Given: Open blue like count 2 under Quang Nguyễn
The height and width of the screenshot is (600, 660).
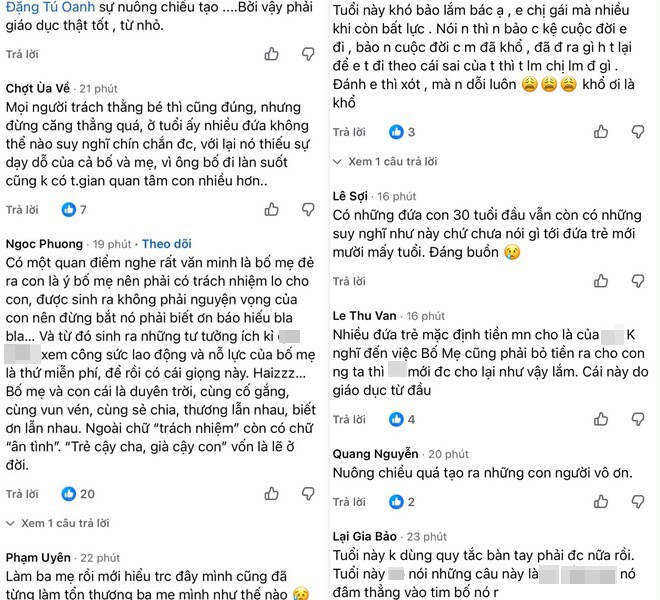Looking at the screenshot, I should click(x=402, y=502).
